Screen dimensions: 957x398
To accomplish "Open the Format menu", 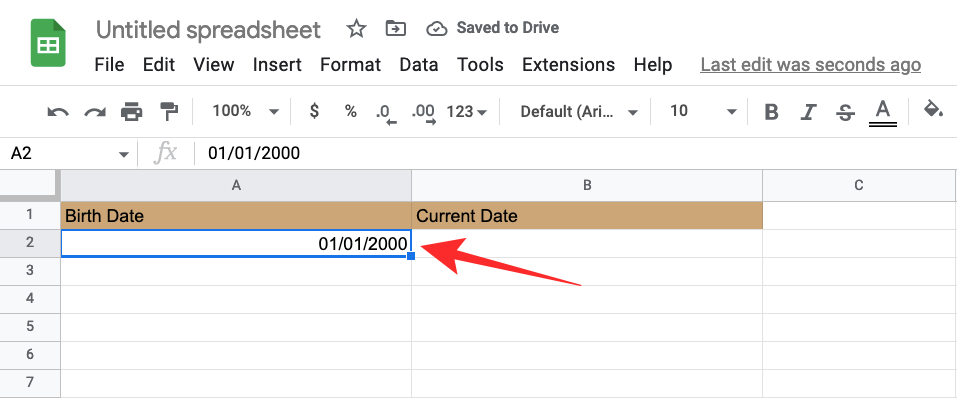I will pyautogui.click(x=350, y=65).
